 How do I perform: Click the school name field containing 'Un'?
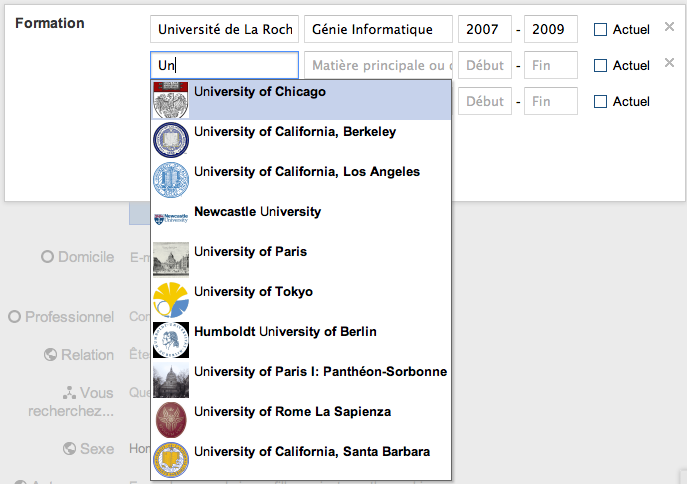click(224, 66)
